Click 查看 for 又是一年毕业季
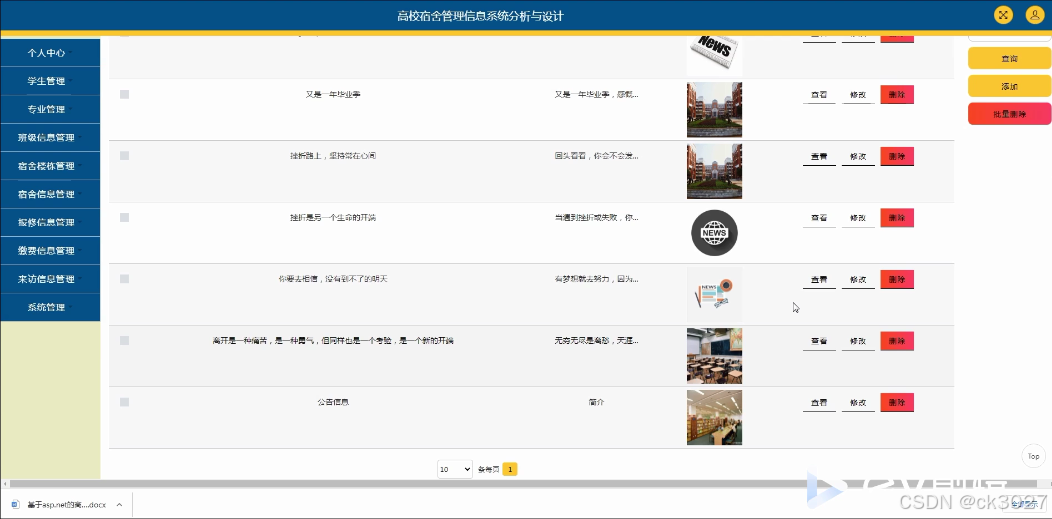 pos(819,95)
